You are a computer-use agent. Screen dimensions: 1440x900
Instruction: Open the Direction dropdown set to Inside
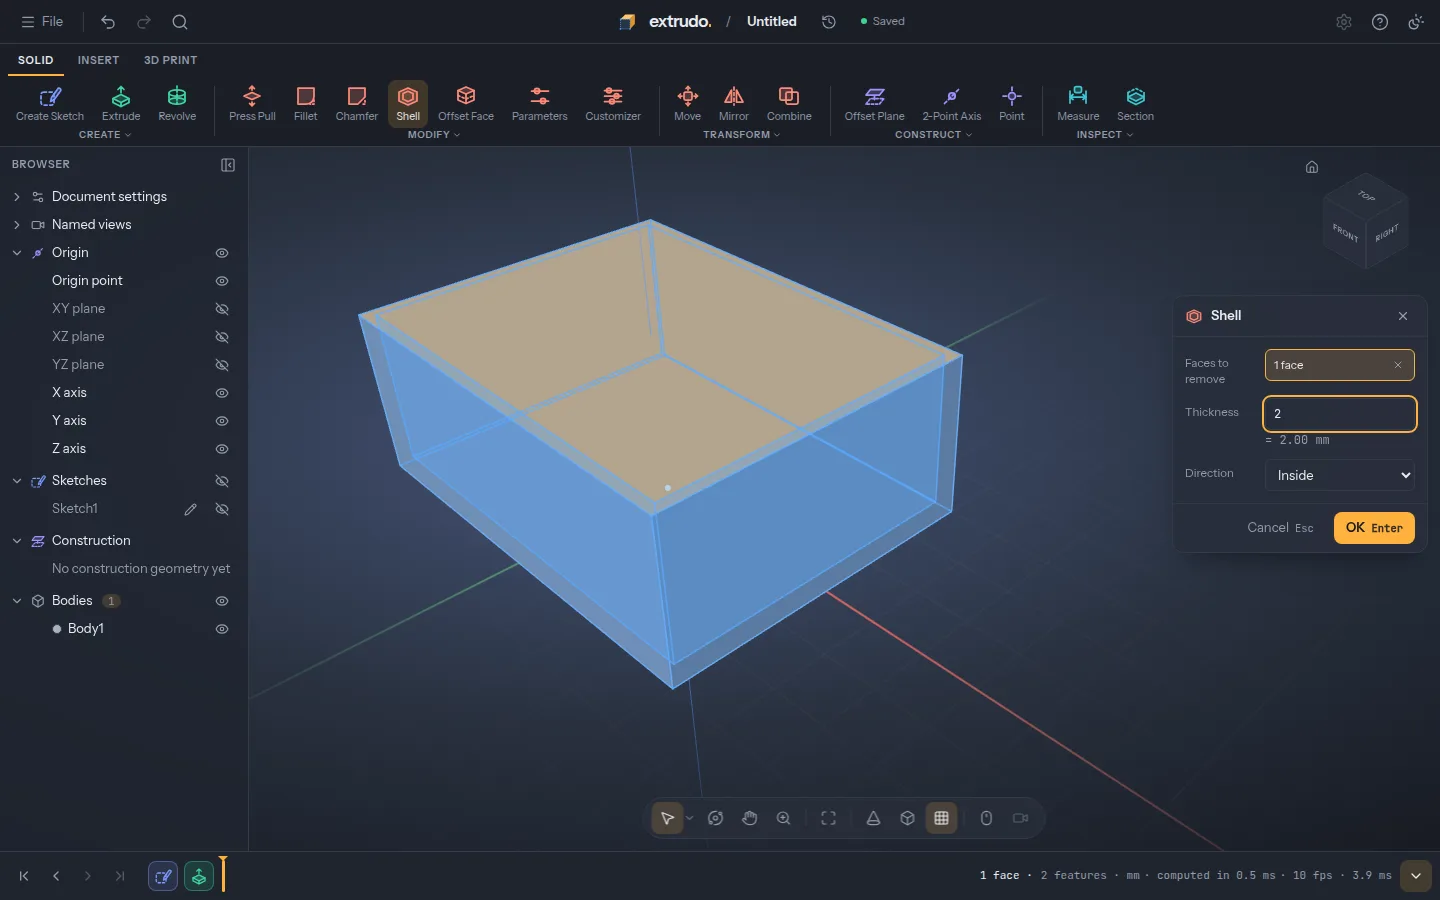(1340, 475)
